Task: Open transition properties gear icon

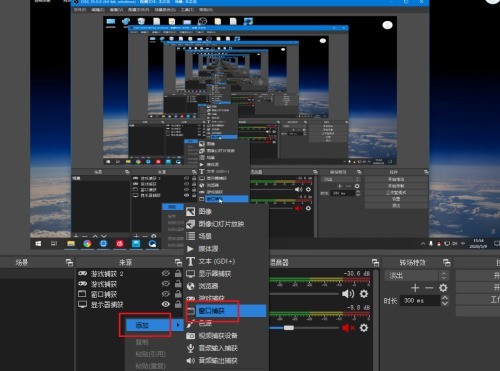Action: [443, 288]
